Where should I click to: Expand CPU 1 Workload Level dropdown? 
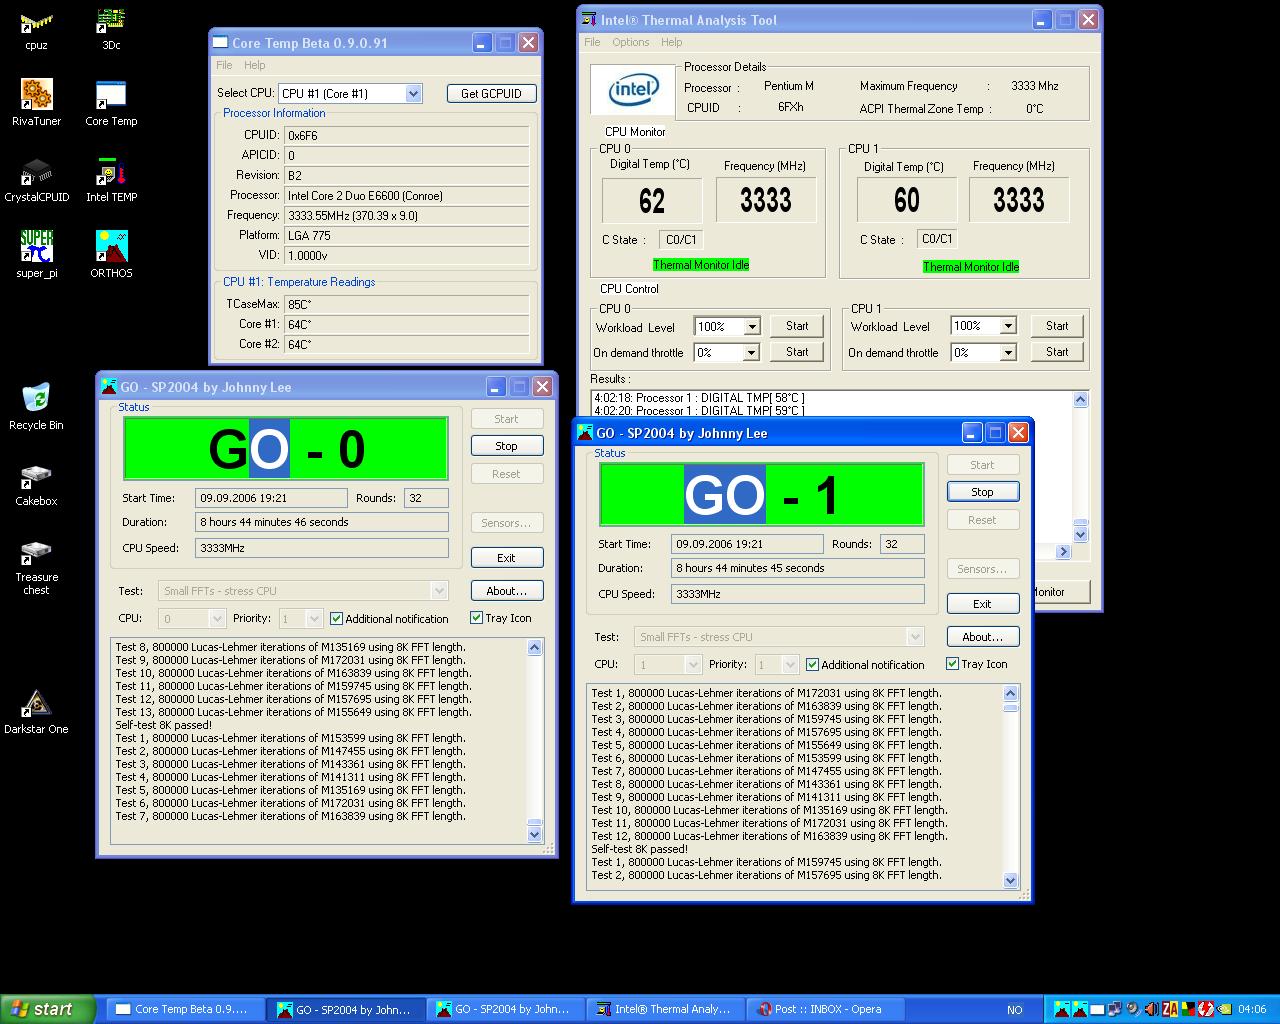coord(1008,325)
